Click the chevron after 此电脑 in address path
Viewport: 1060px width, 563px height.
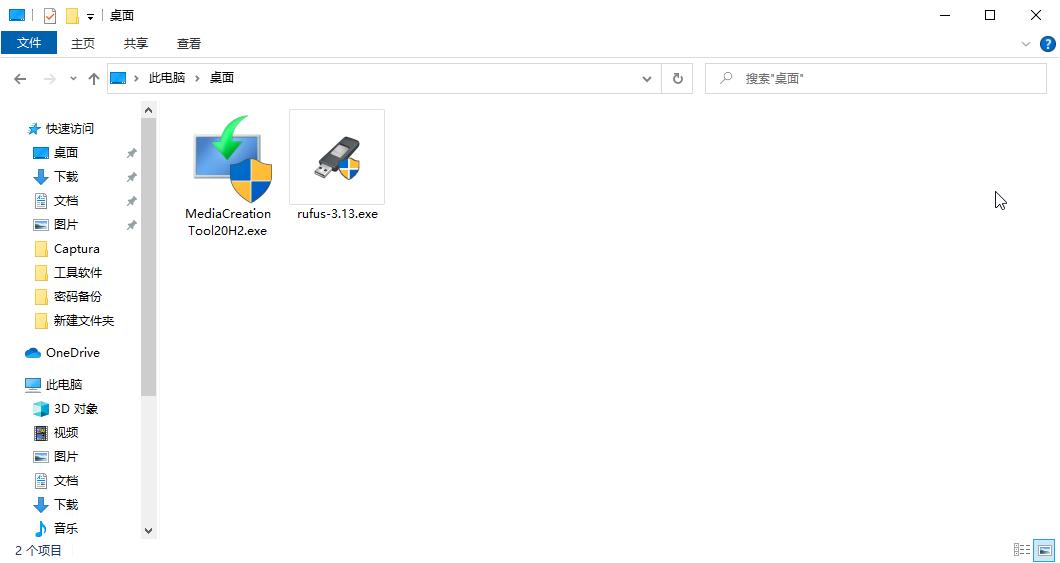[197, 78]
